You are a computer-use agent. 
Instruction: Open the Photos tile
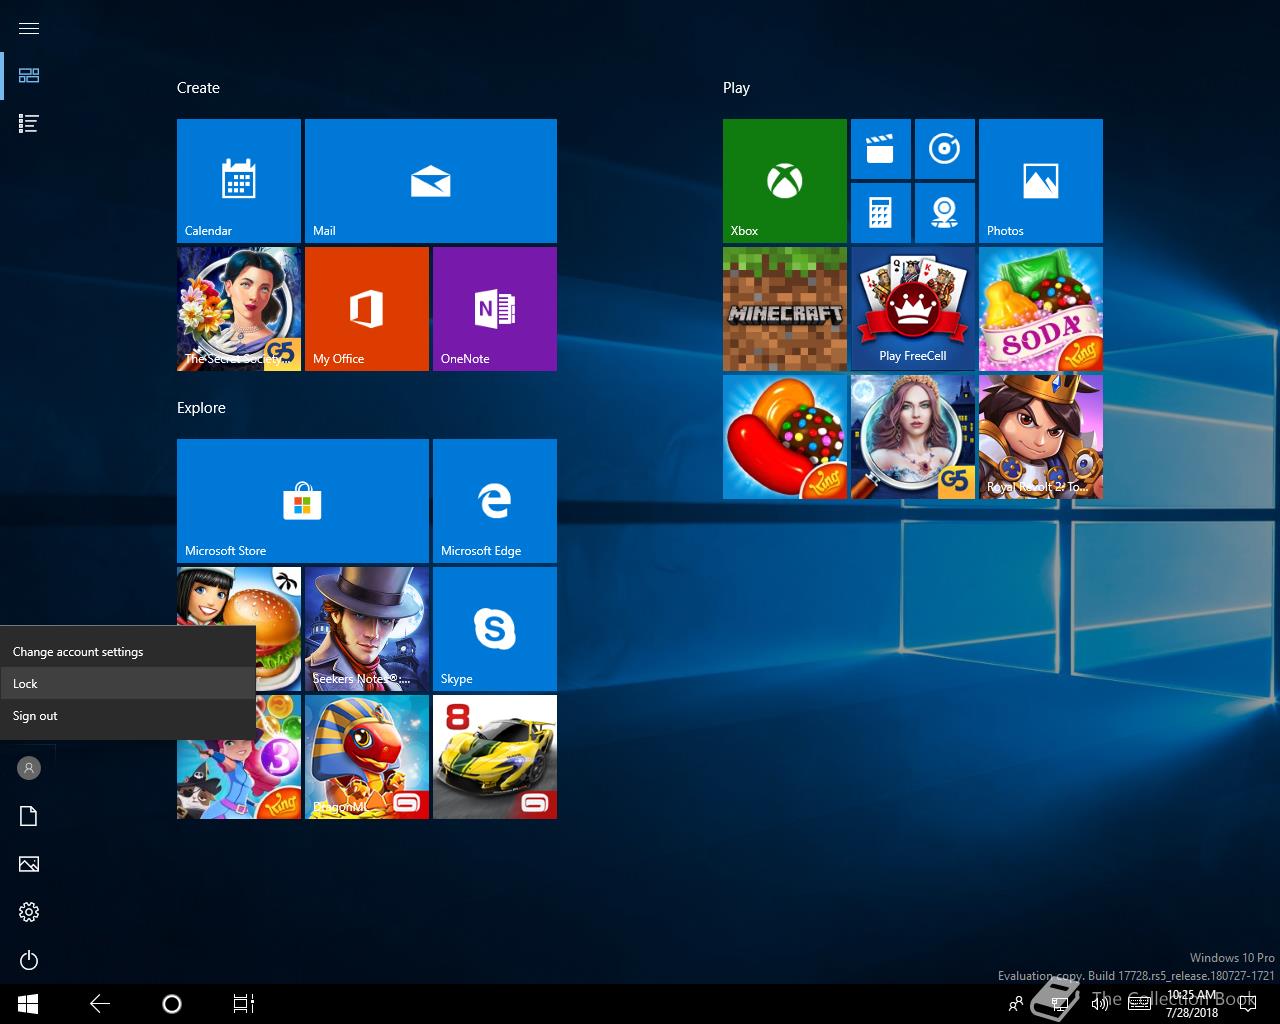pos(1041,181)
